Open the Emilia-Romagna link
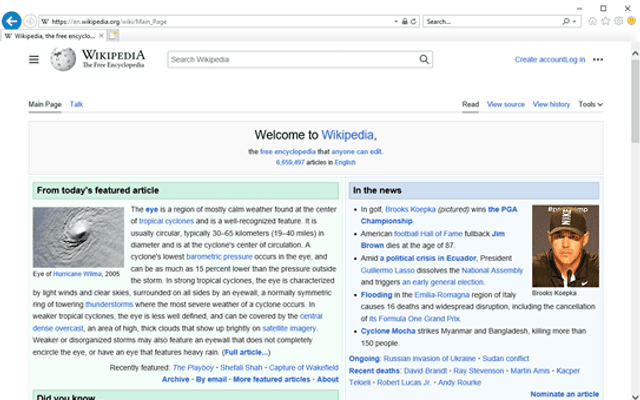This screenshot has width=640, height=400. [442, 295]
